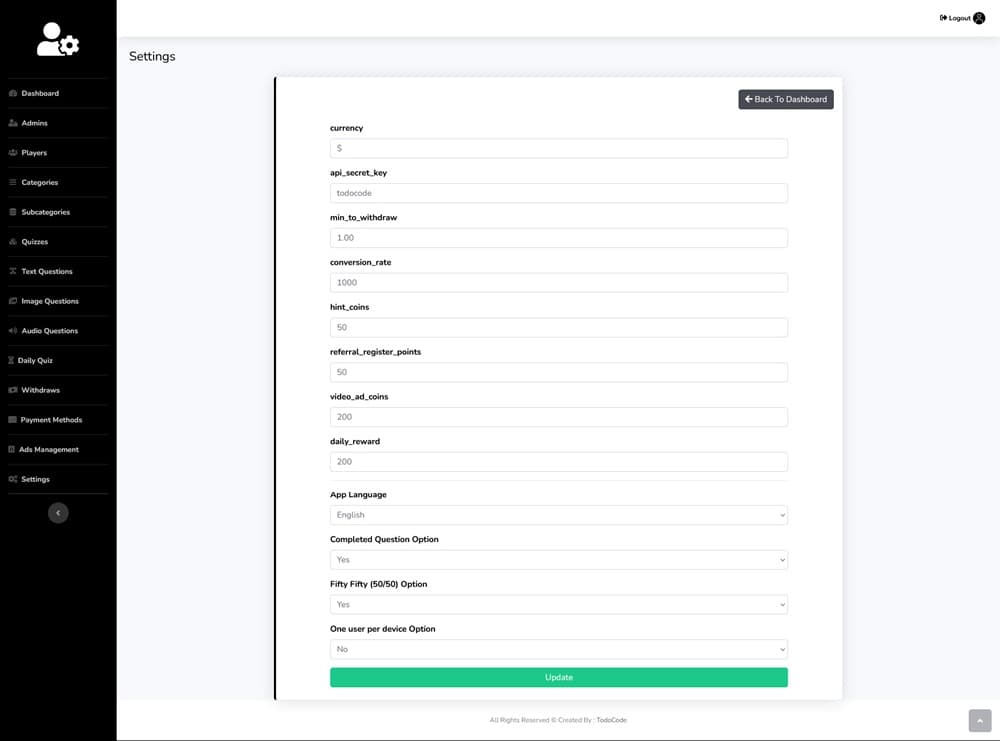Go to Ads Management menu item
1000x741 pixels.
(x=48, y=450)
